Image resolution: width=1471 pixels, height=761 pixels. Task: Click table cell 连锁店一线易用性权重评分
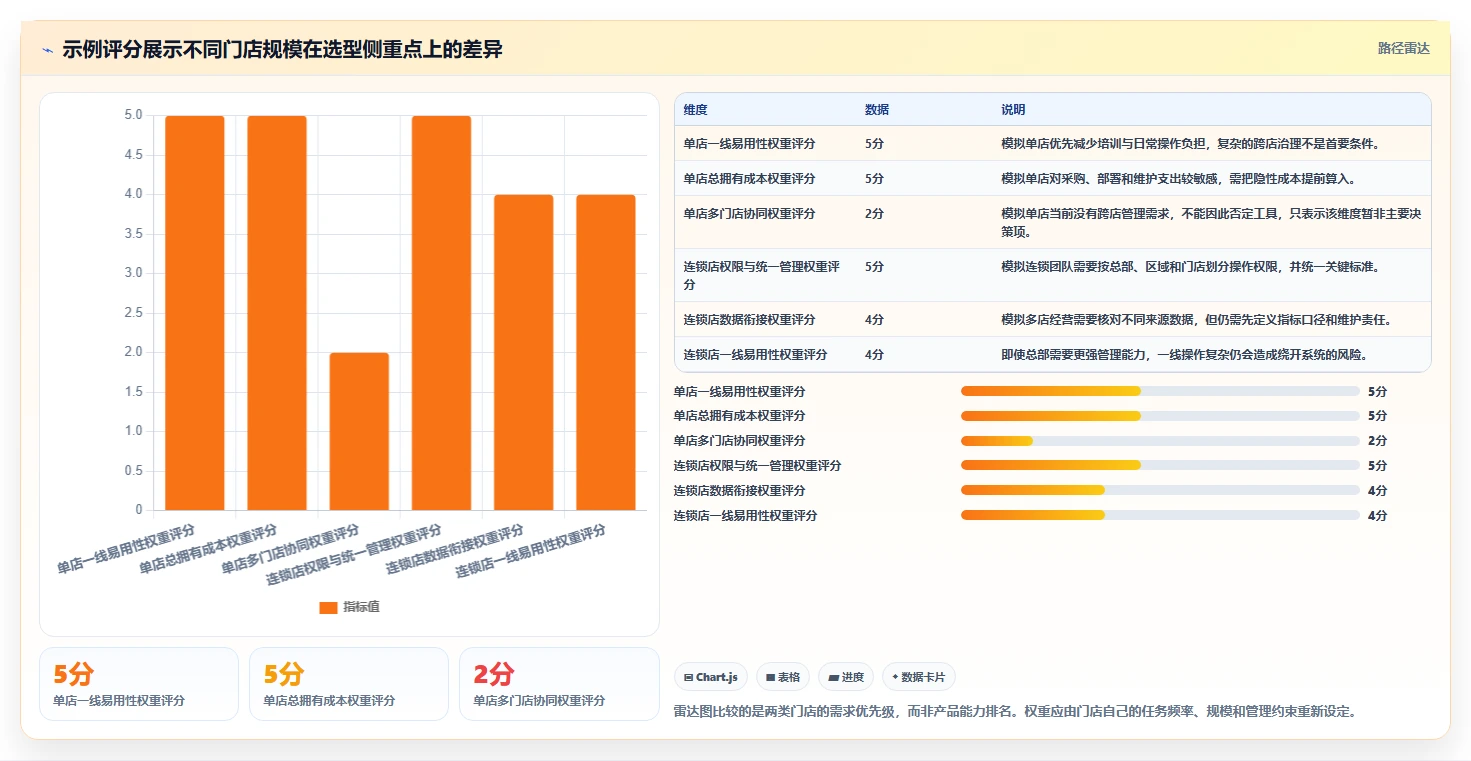[755, 354]
